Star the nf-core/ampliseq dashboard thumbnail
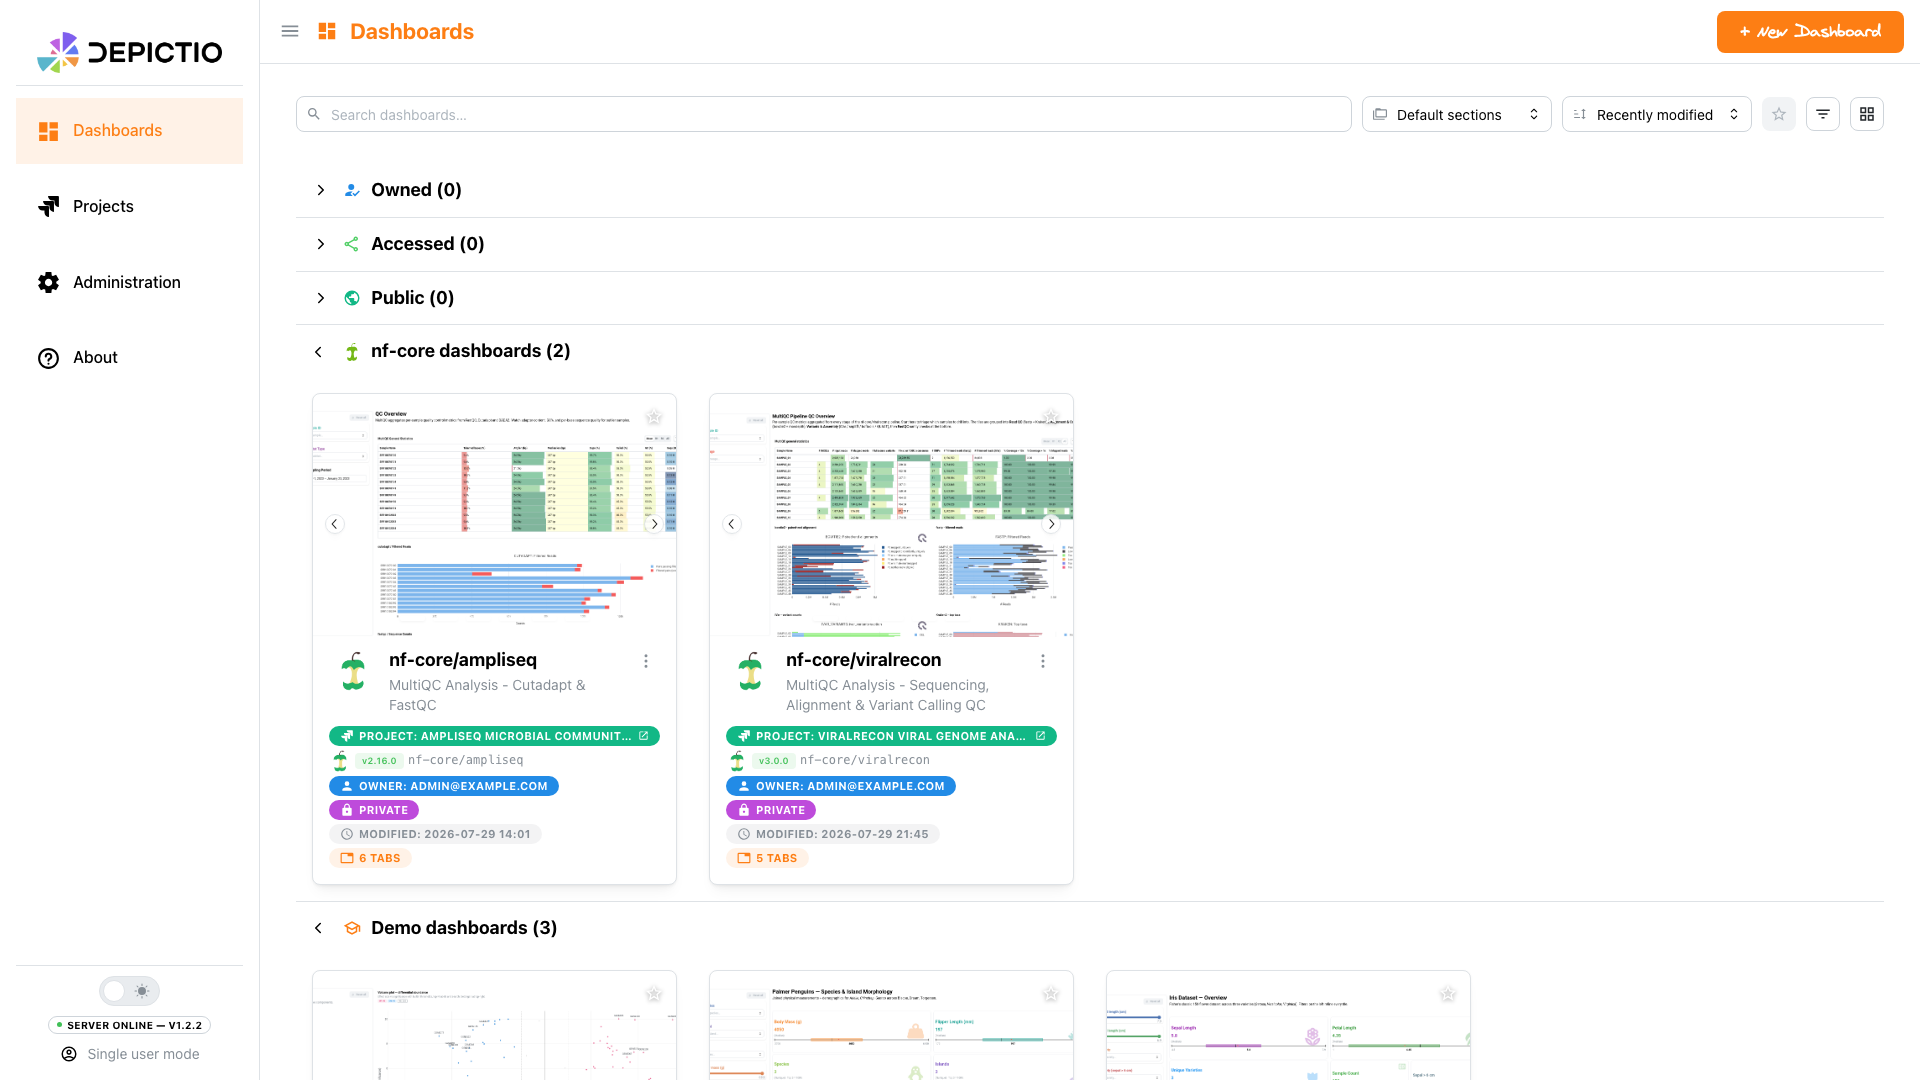 click(x=654, y=417)
